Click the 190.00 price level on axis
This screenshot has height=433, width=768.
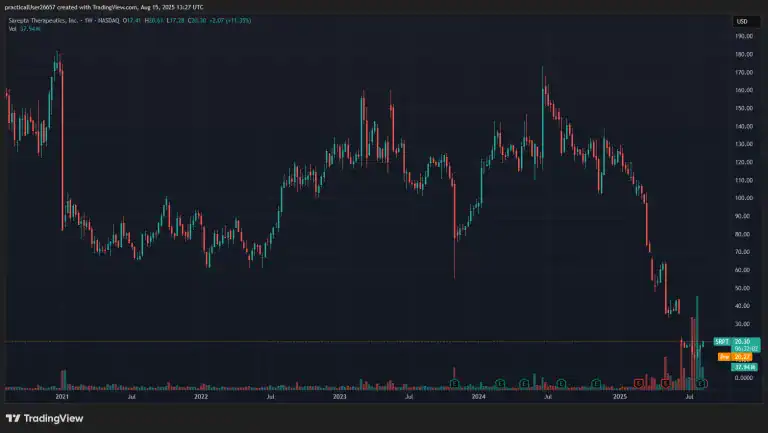pos(743,36)
